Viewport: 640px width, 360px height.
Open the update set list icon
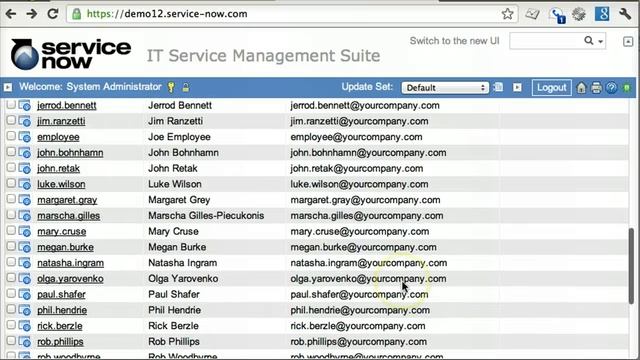pos(498,87)
